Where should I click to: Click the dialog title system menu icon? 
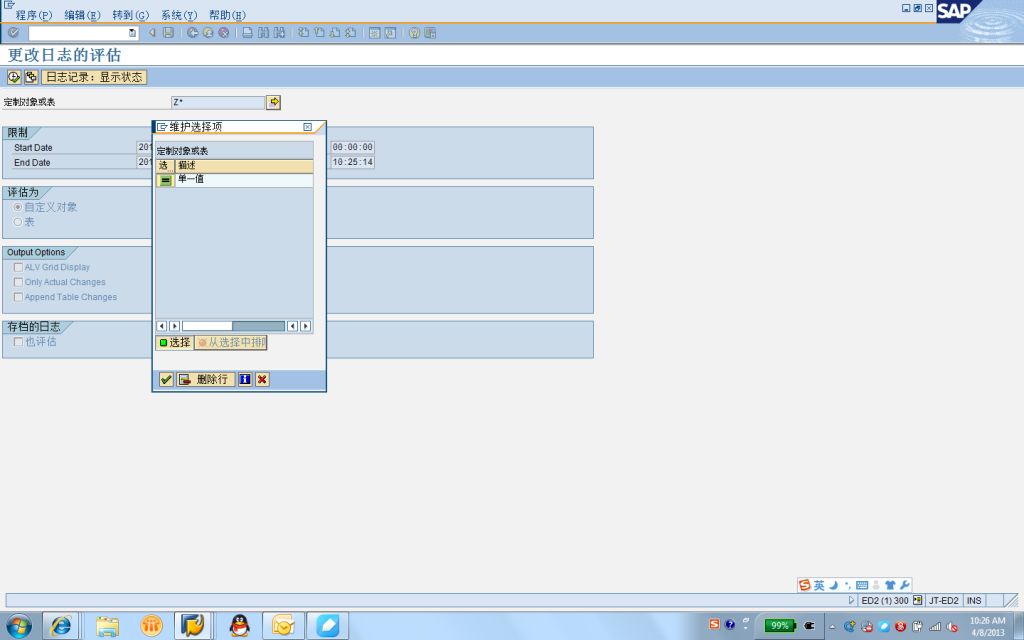point(162,127)
